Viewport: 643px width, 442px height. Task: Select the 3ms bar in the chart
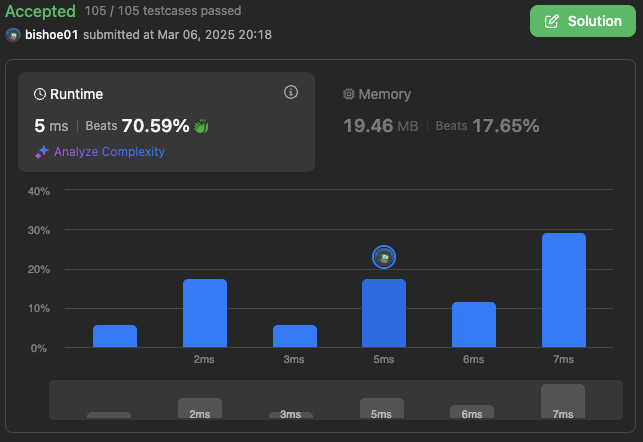click(x=295, y=336)
